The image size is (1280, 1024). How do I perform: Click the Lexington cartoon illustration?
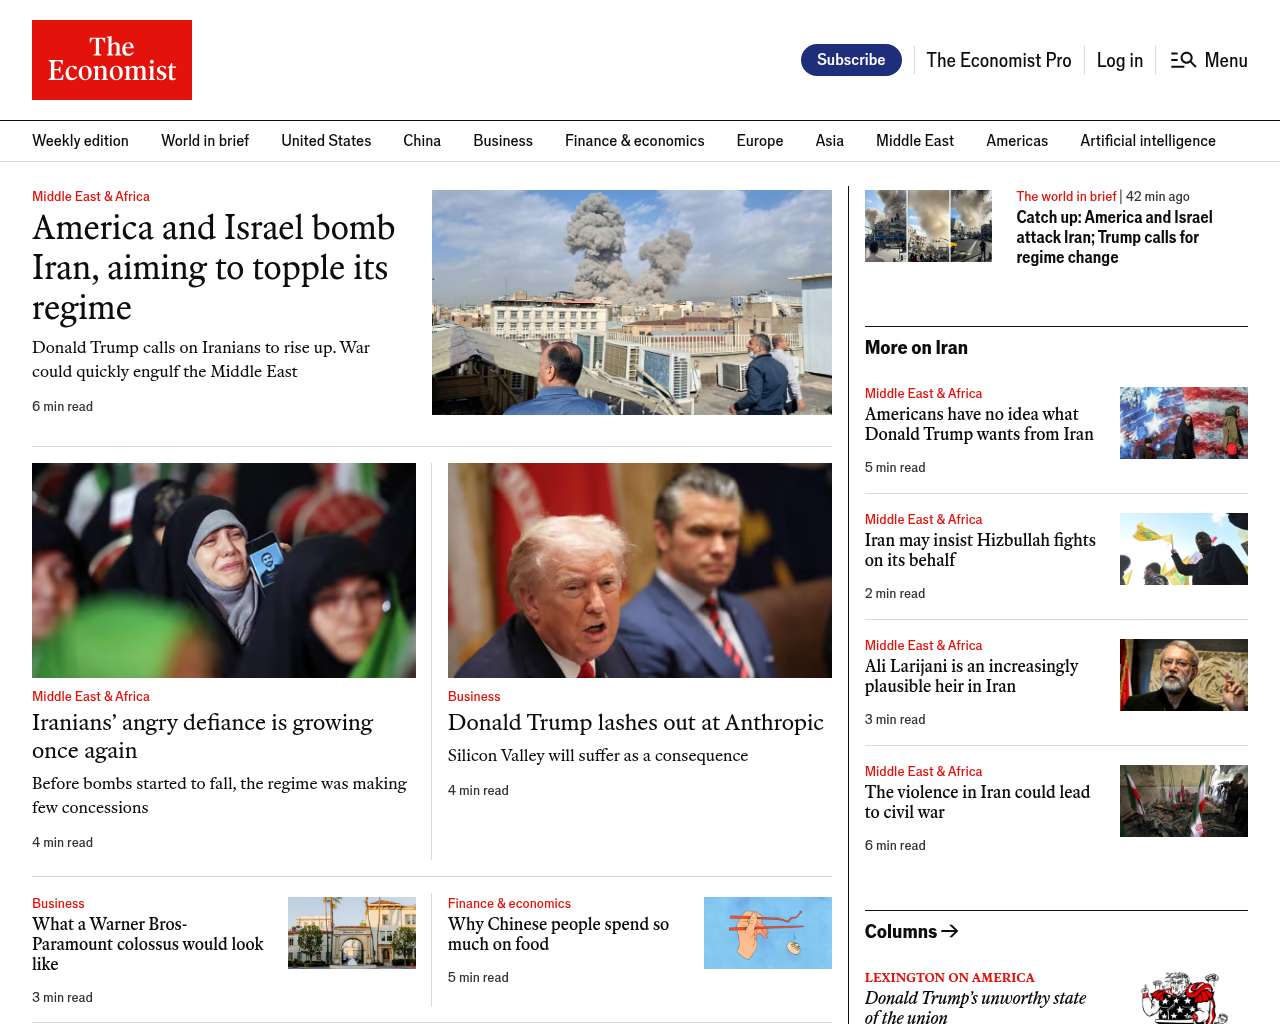1184,997
